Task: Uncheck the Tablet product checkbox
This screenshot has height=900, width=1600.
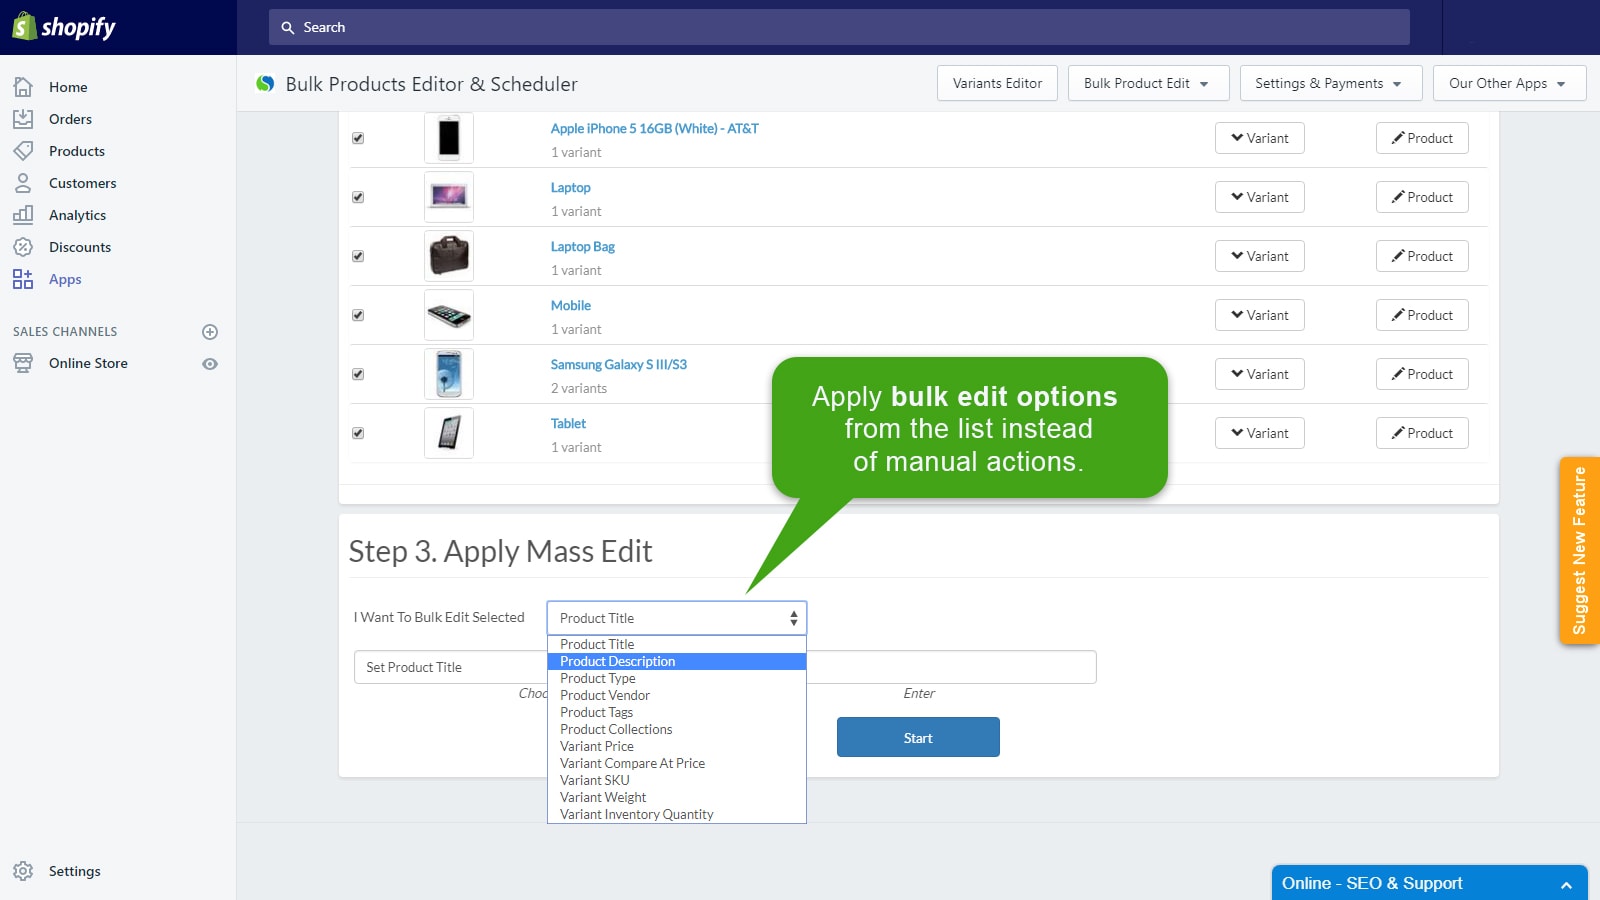Action: point(358,433)
